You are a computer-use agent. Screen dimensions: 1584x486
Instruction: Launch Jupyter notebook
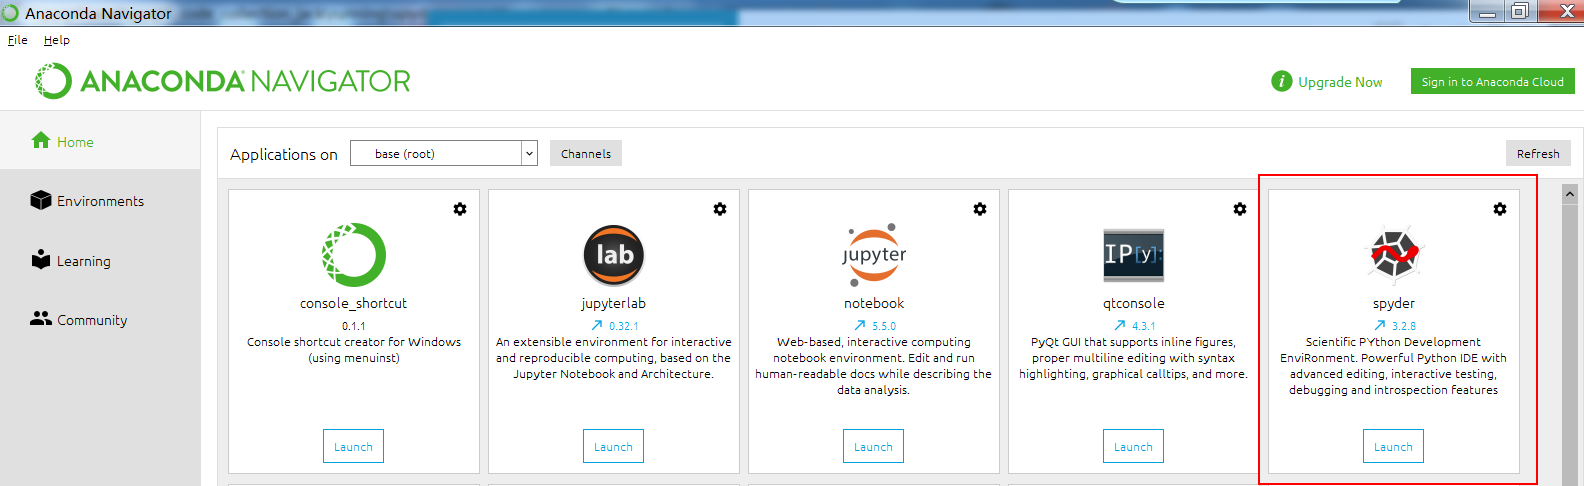point(873,446)
